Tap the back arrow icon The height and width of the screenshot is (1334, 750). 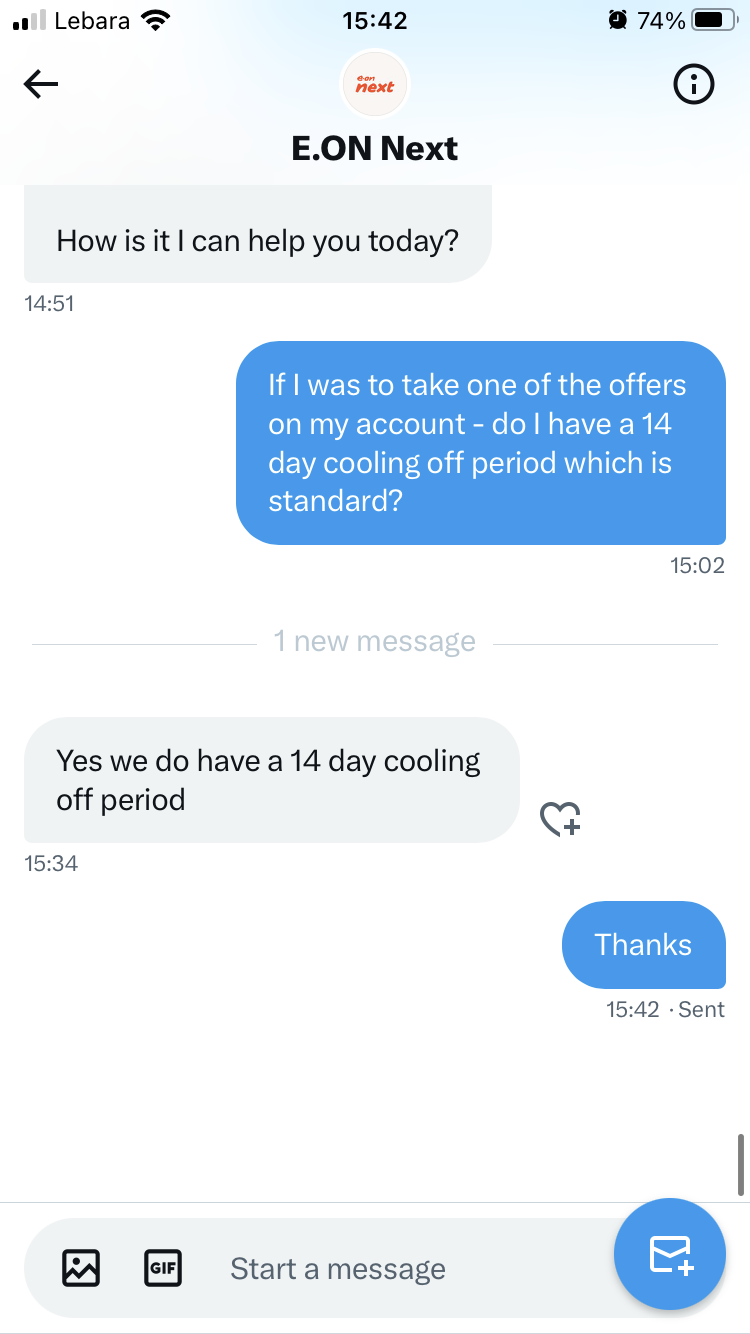(x=41, y=85)
